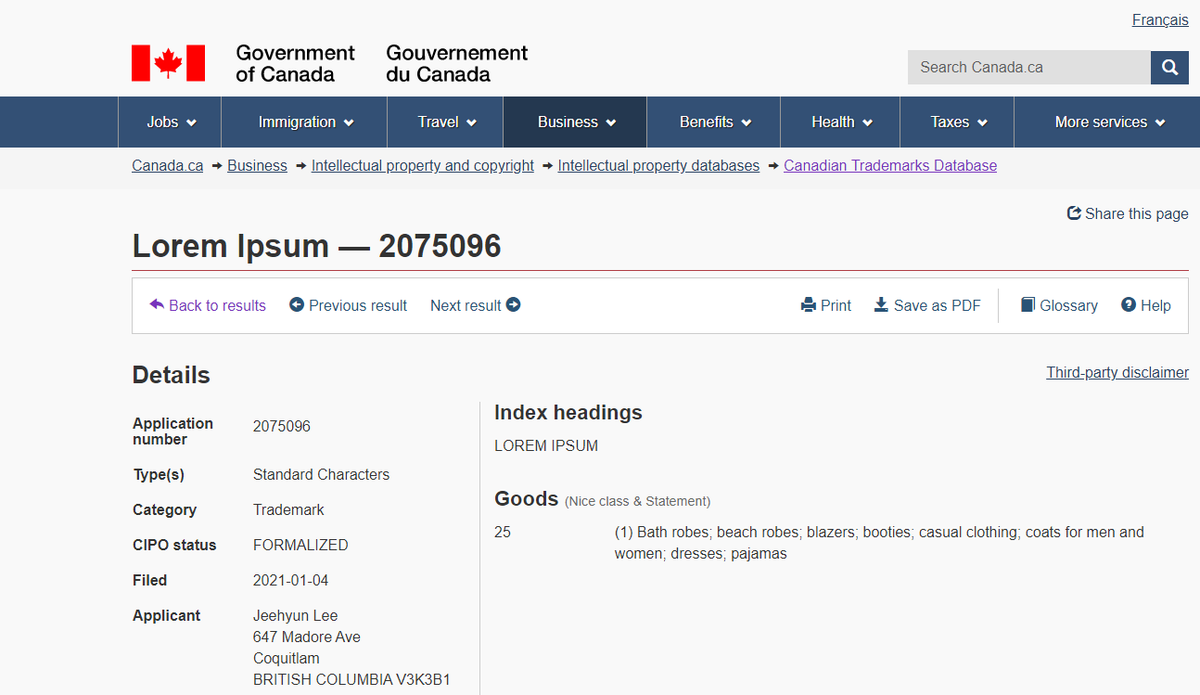1200x695 pixels.
Task: Click the filed date 2021-01-04
Action: [x=291, y=580]
